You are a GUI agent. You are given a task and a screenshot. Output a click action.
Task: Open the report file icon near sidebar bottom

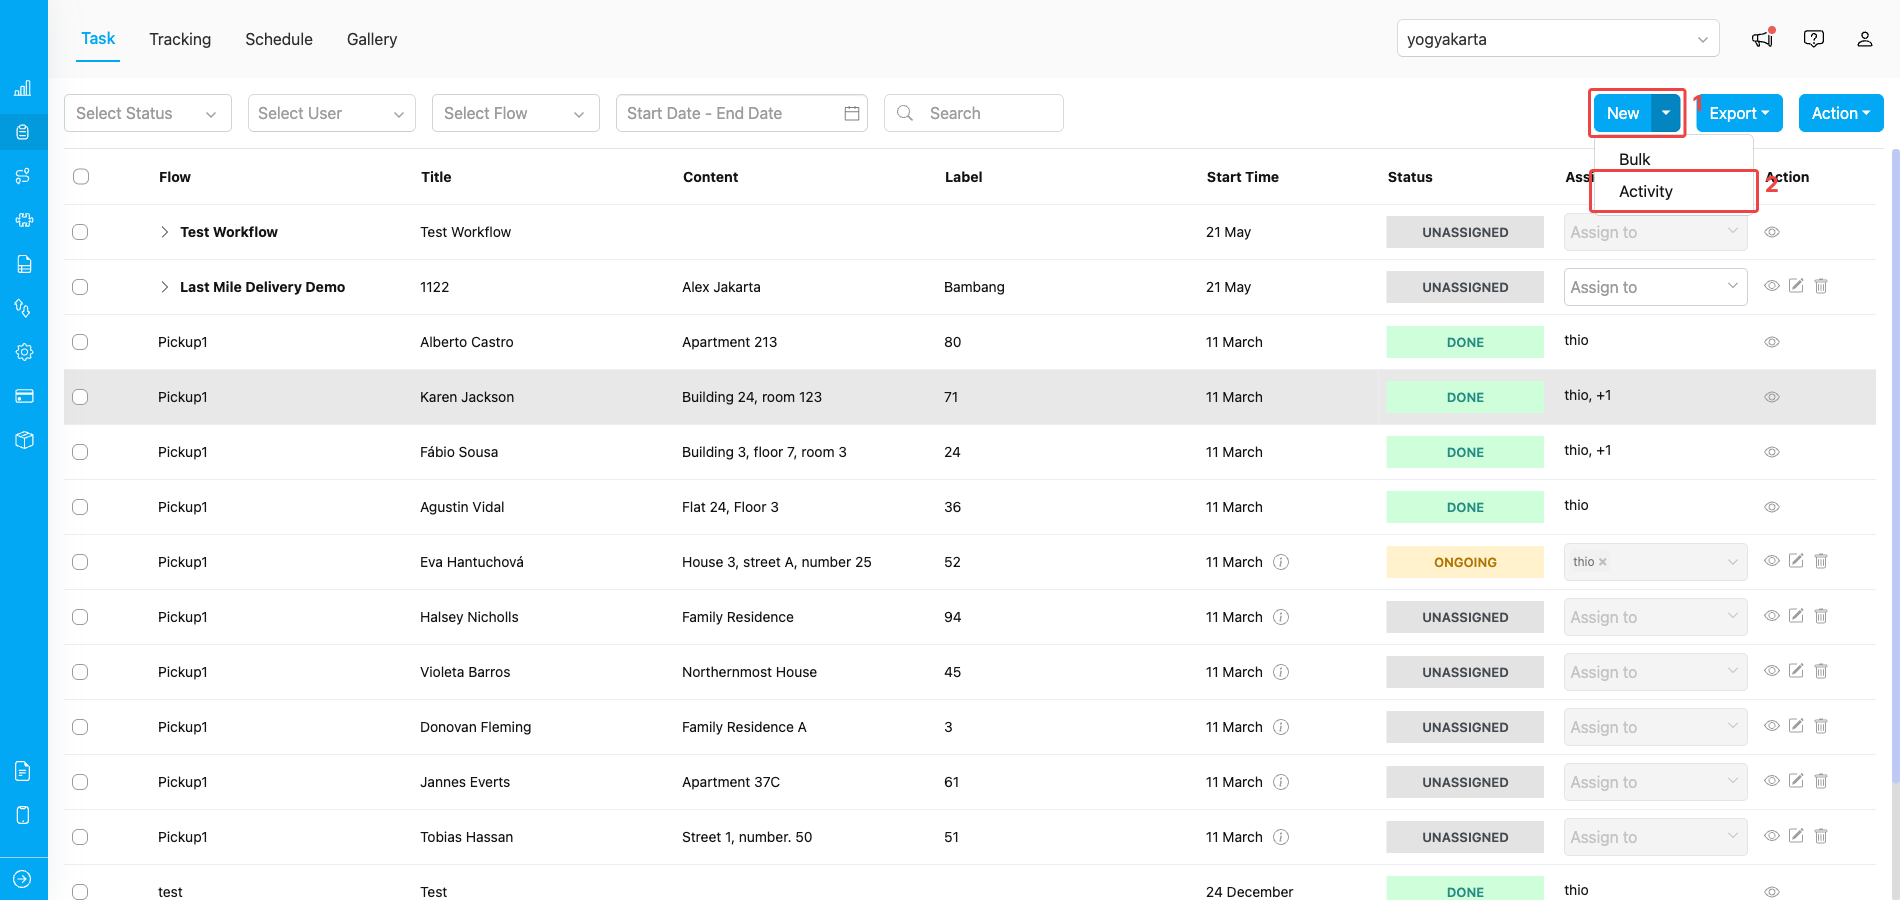pyautogui.click(x=23, y=771)
